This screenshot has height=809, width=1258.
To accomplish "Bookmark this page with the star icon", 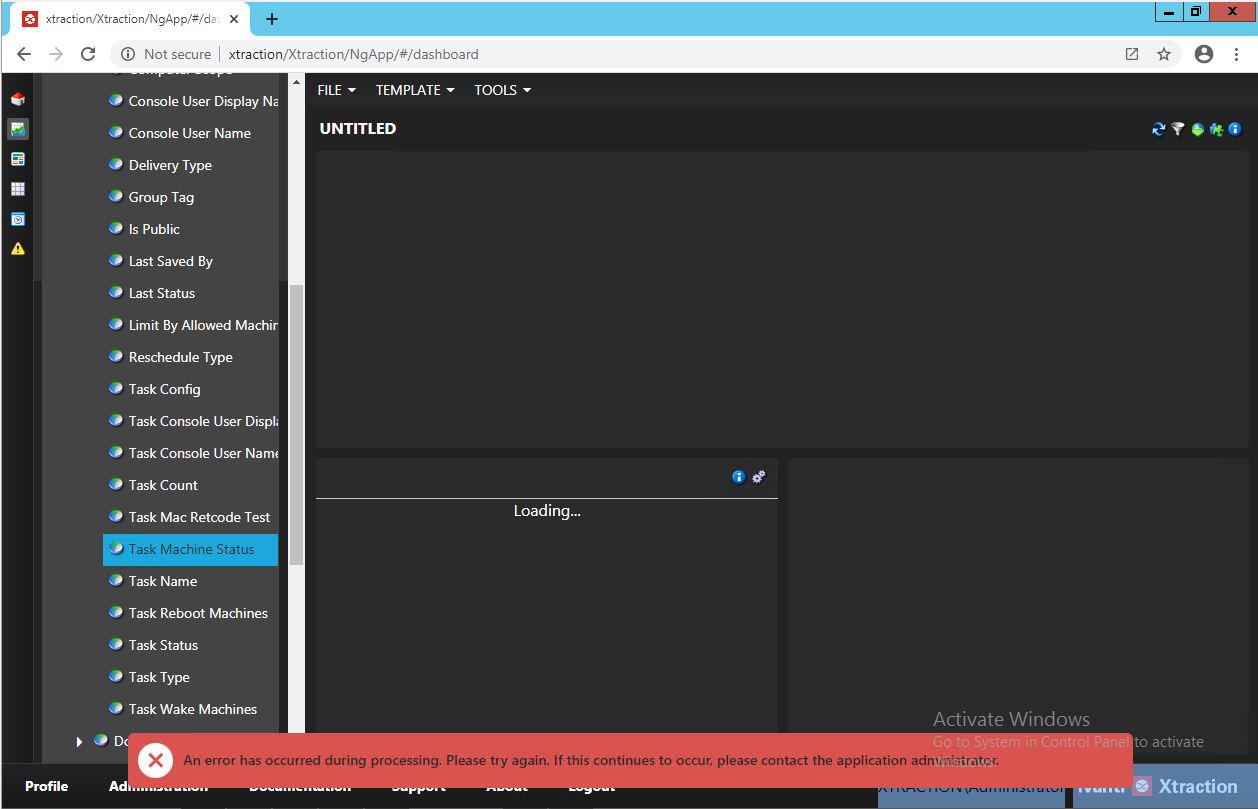I will [1164, 54].
